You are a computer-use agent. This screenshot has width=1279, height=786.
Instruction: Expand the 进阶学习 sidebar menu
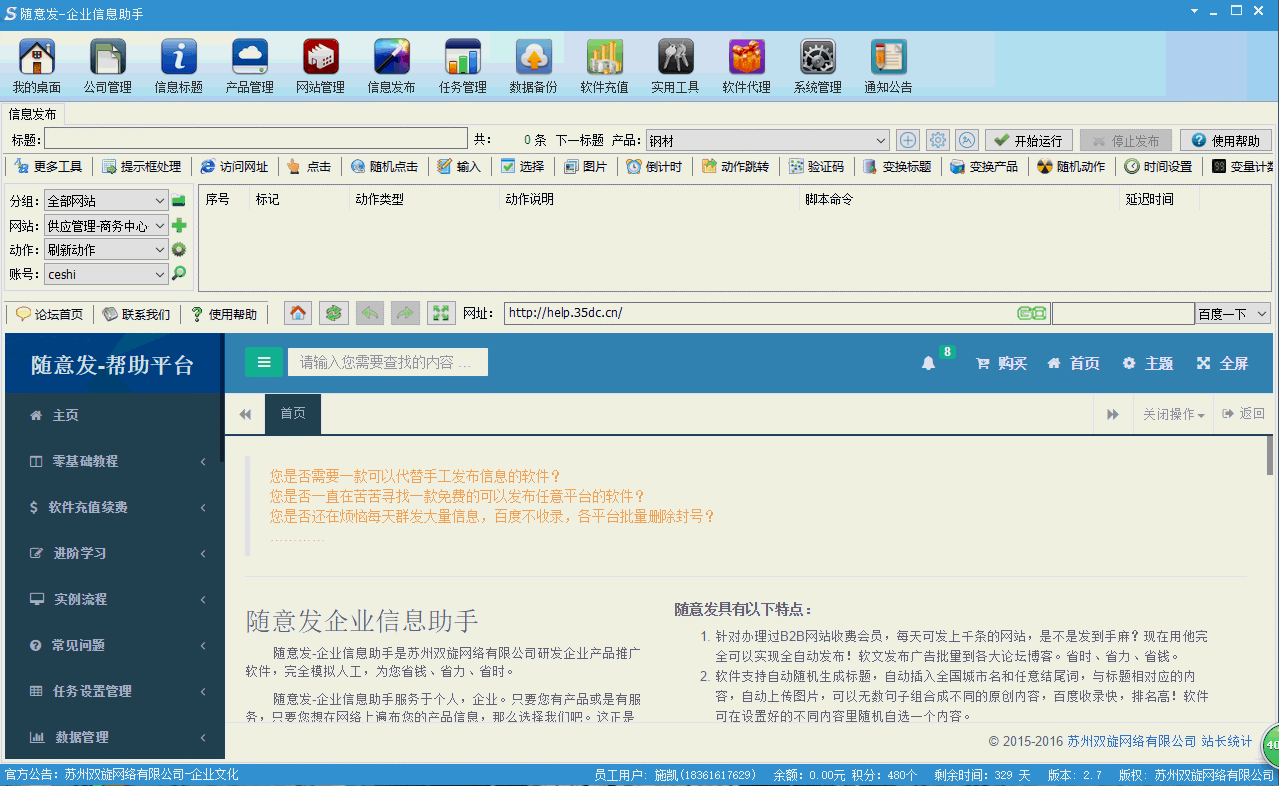(115, 553)
